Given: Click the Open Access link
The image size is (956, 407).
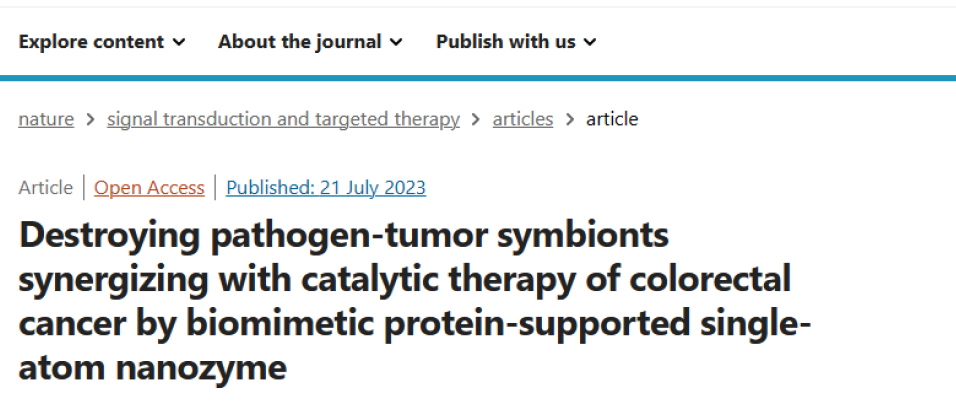Looking at the screenshot, I should (x=149, y=187).
